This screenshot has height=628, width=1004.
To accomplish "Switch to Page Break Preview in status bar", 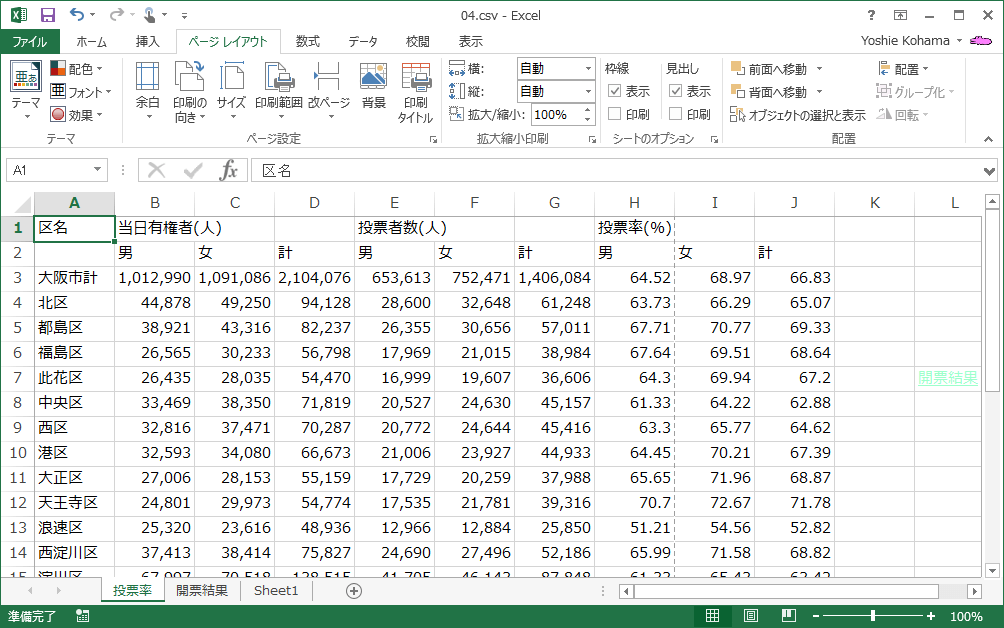I will point(789,616).
